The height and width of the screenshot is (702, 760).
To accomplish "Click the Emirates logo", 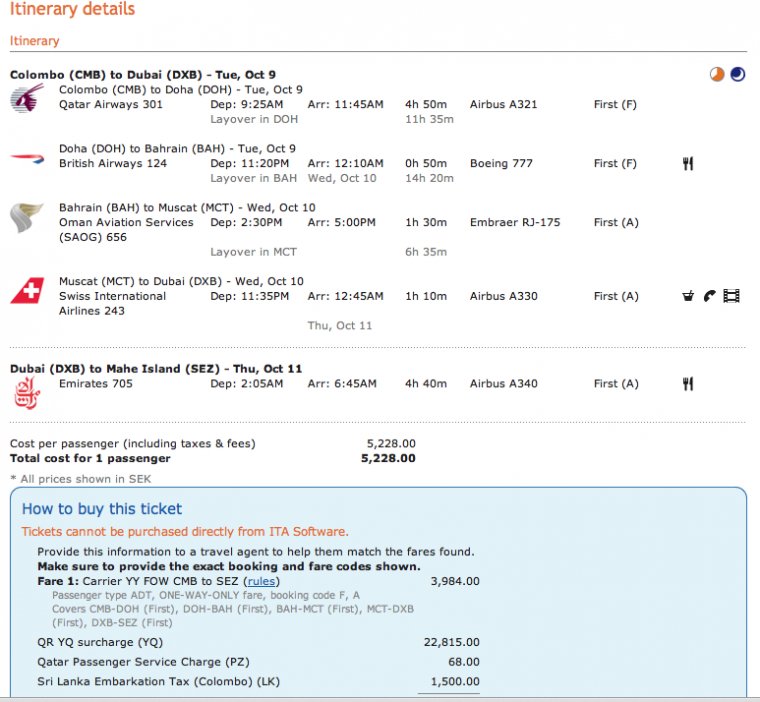I will click(26, 392).
